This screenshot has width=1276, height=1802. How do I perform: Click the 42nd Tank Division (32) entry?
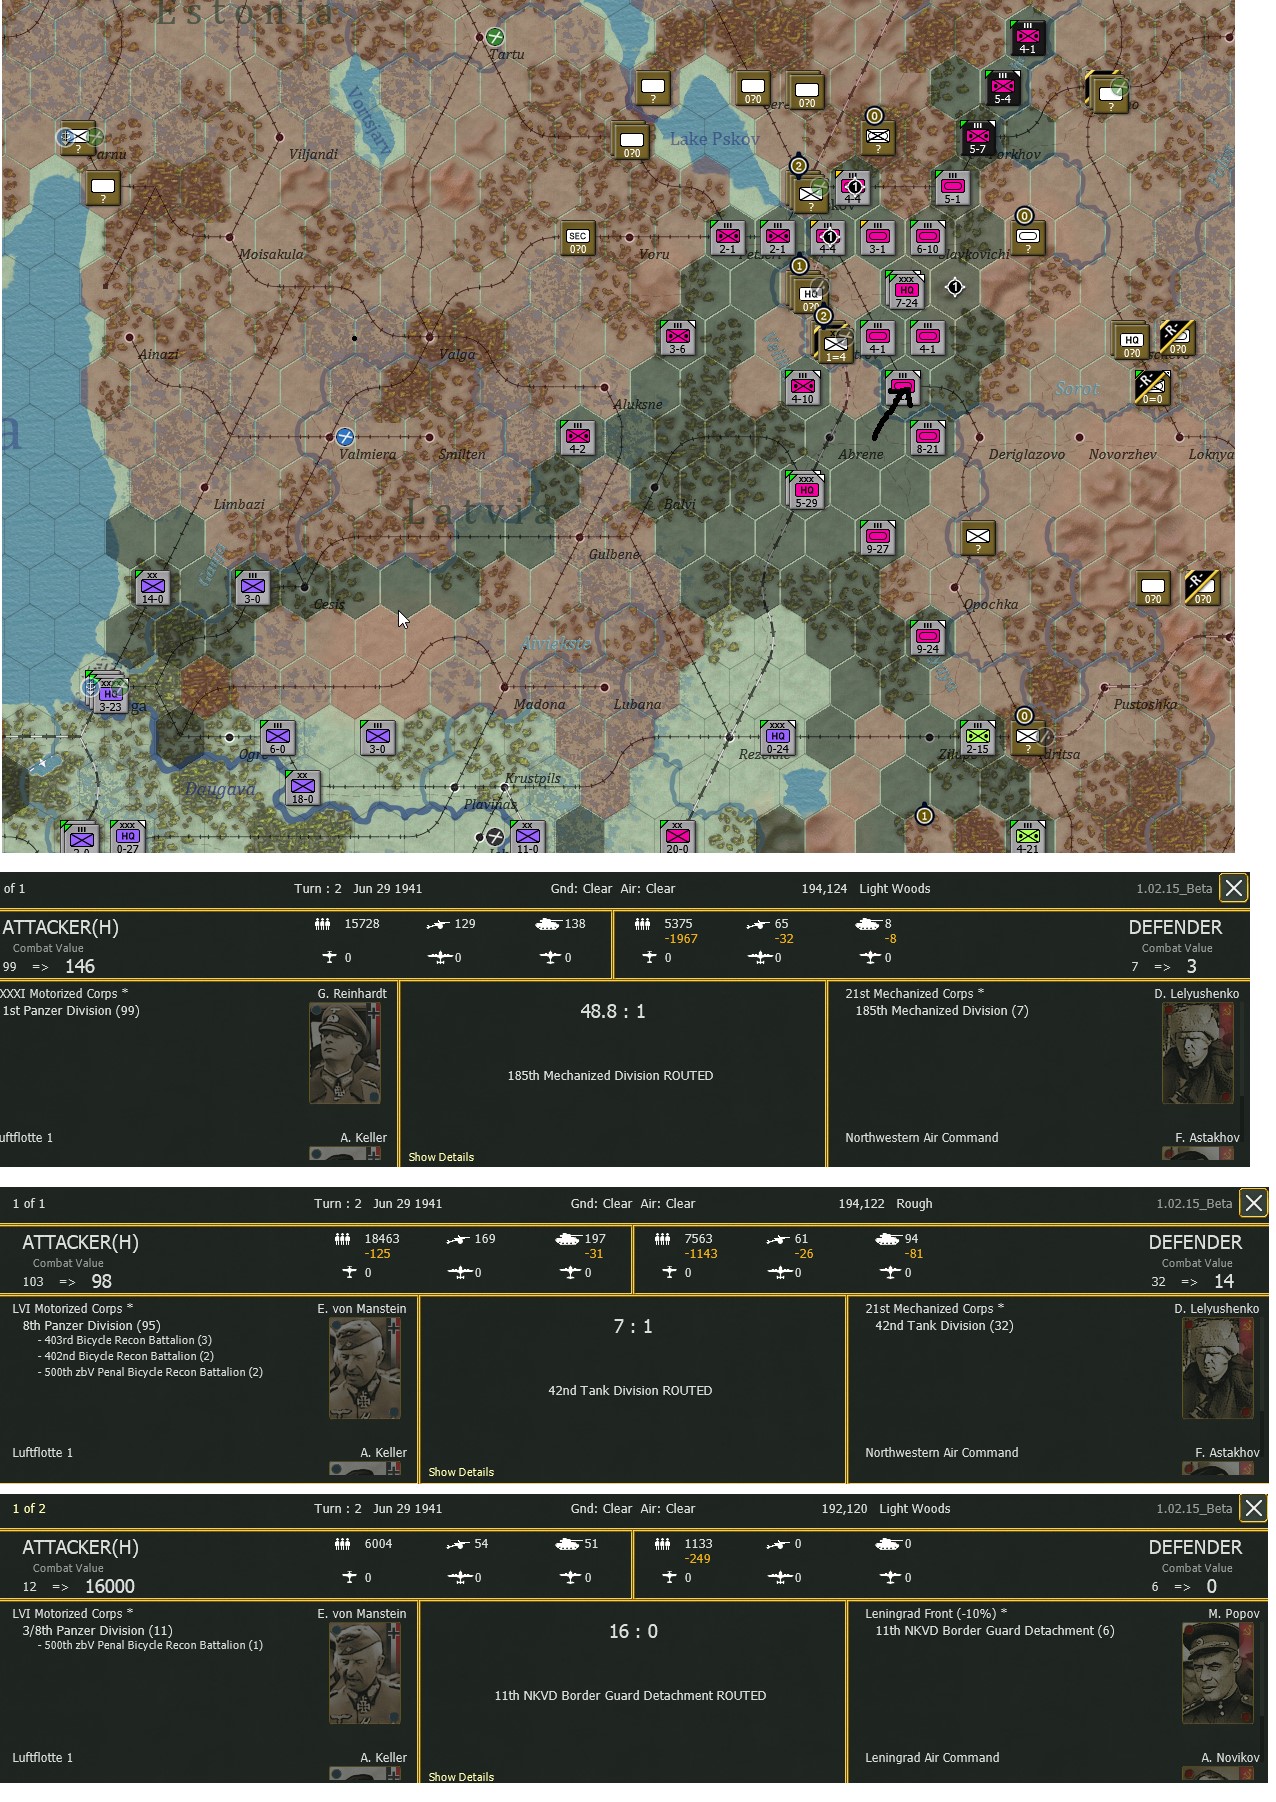[x=944, y=1326]
